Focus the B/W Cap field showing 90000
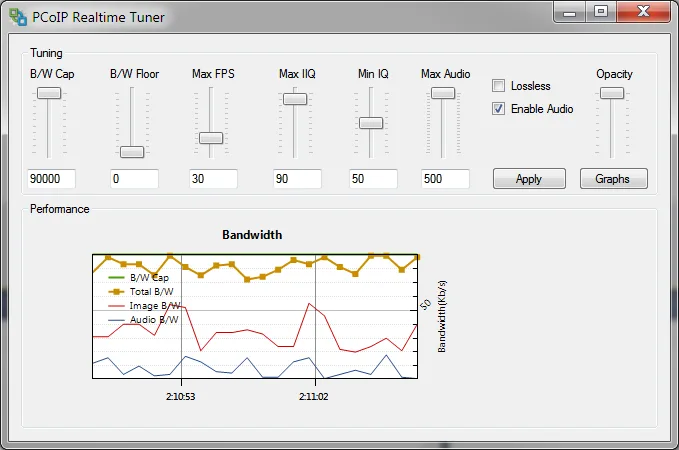Screen dimensions: 679x450 52,179
